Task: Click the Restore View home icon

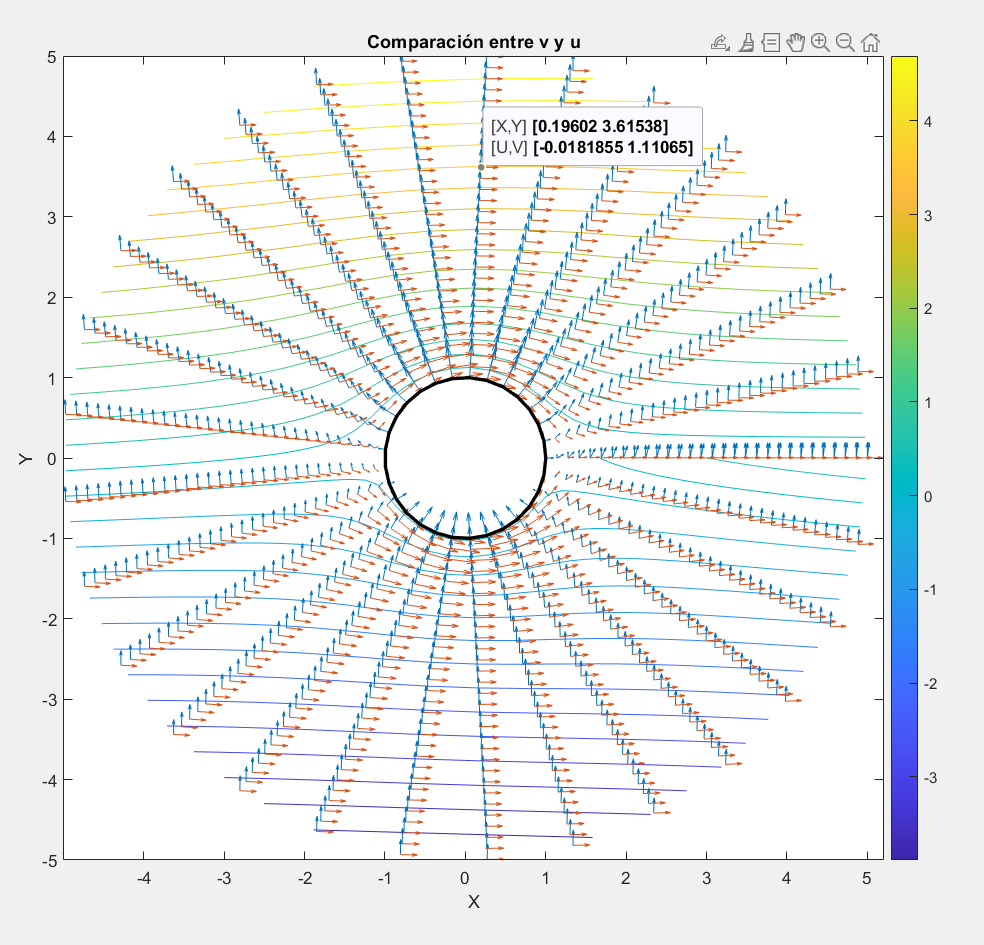Action: (870, 42)
